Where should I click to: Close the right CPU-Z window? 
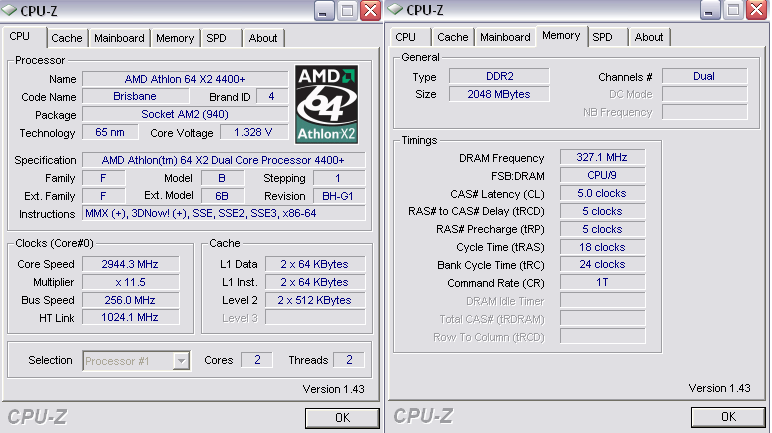757,10
